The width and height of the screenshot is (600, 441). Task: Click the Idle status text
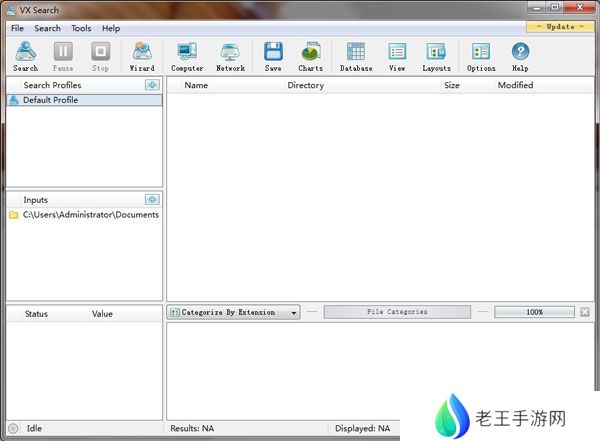tap(34, 428)
